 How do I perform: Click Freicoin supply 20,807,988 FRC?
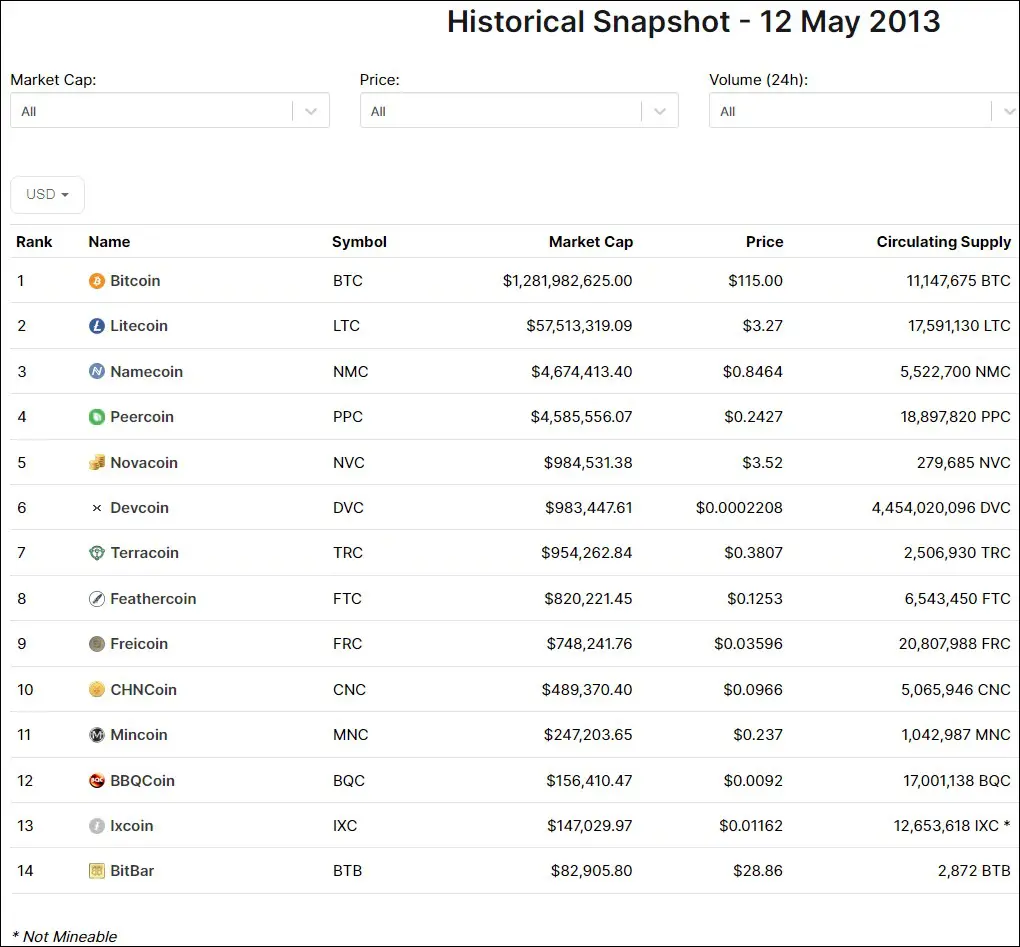(x=954, y=644)
